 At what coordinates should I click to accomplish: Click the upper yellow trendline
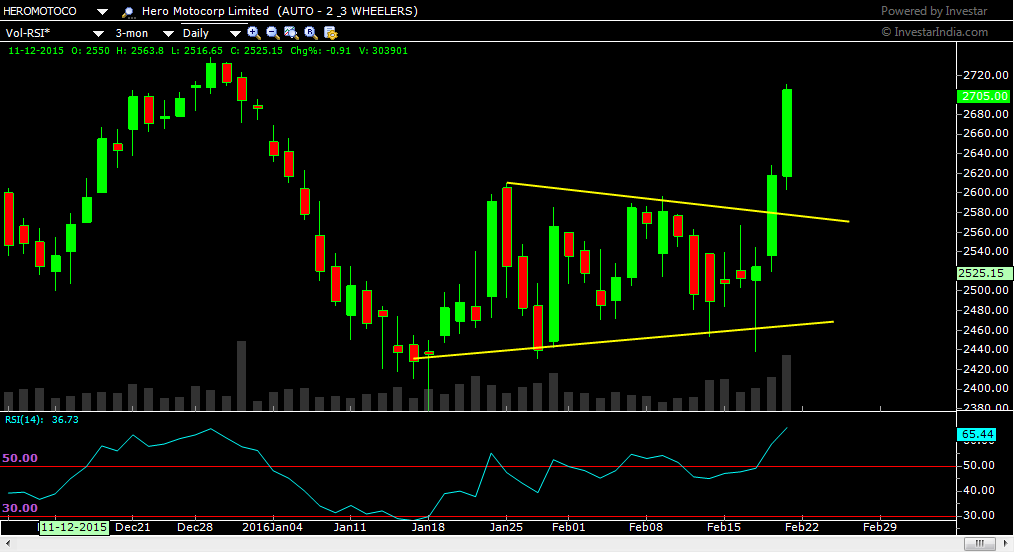677,202
